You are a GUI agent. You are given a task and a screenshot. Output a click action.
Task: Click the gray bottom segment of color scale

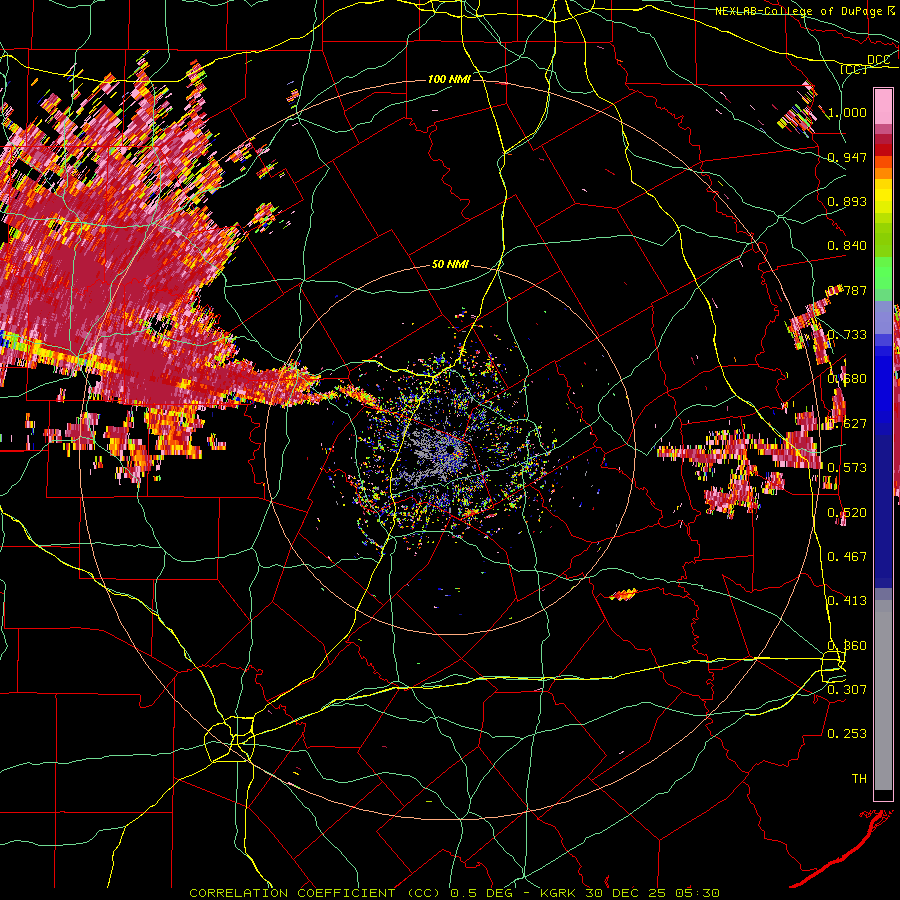883,695
